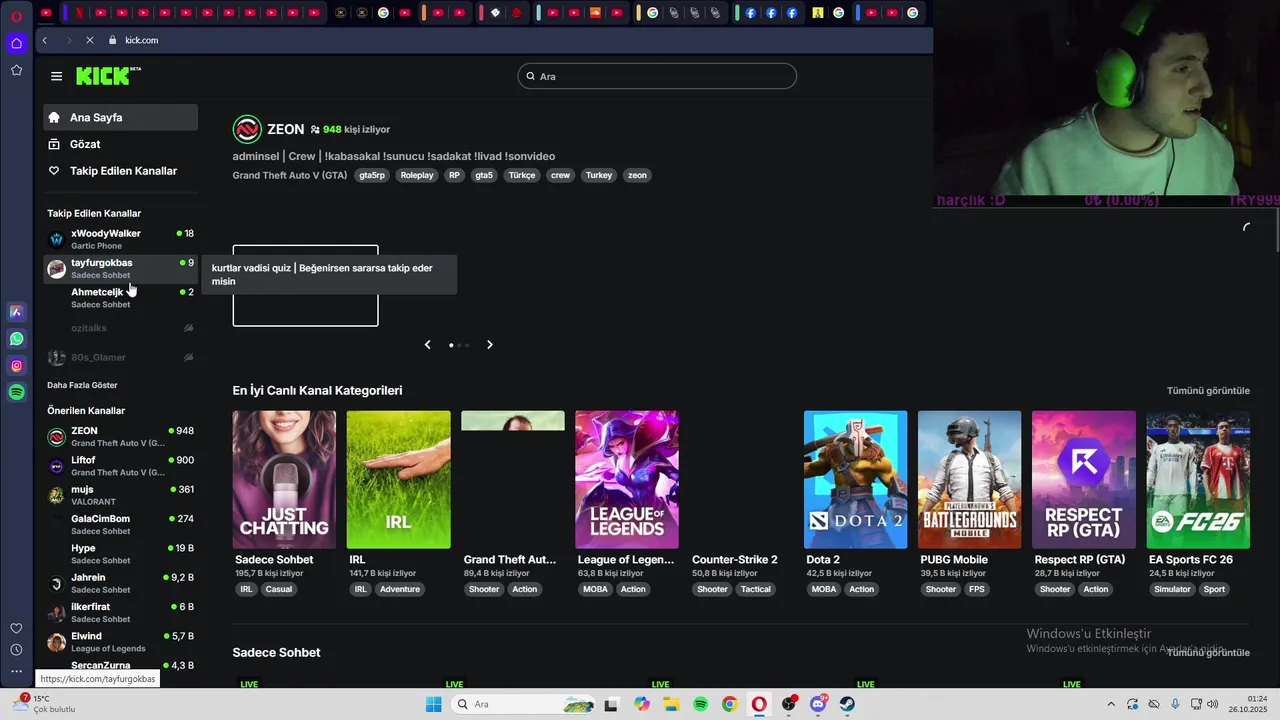Open Ahmetceljk followed channel
The image size is (1280, 720).
coord(120,298)
